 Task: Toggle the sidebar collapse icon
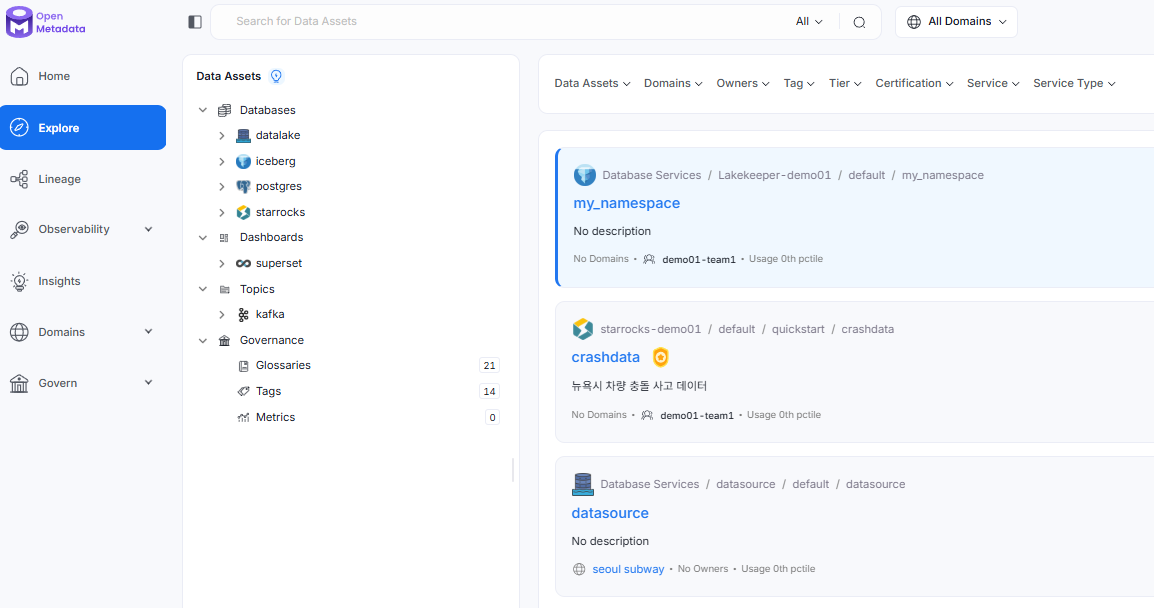[x=195, y=22]
